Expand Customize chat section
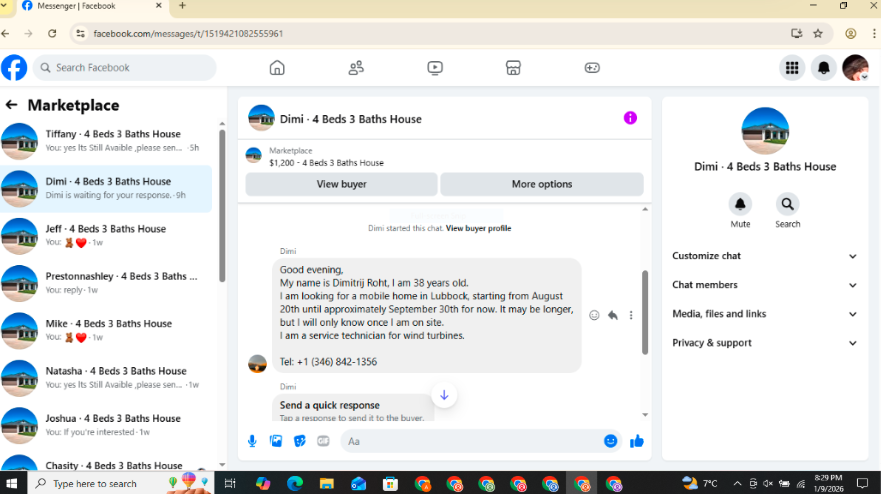 [765, 256]
